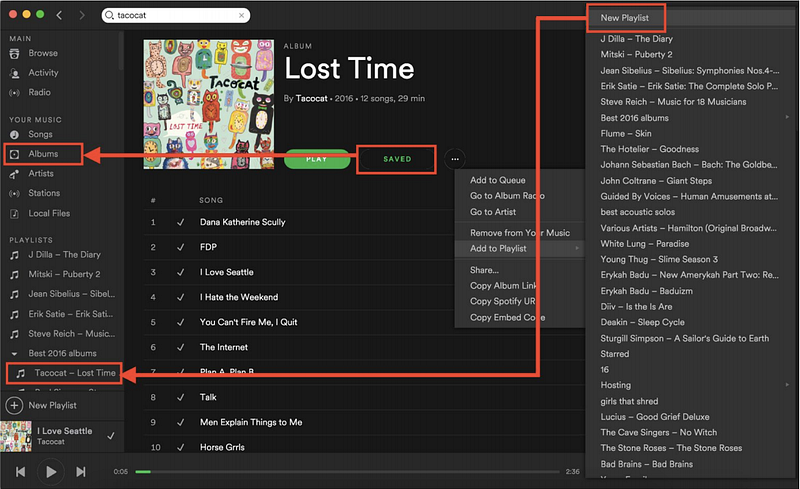Click the play button in player bar
The height and width of the screenshot is (489, 800).
click(x=51, y=472)
